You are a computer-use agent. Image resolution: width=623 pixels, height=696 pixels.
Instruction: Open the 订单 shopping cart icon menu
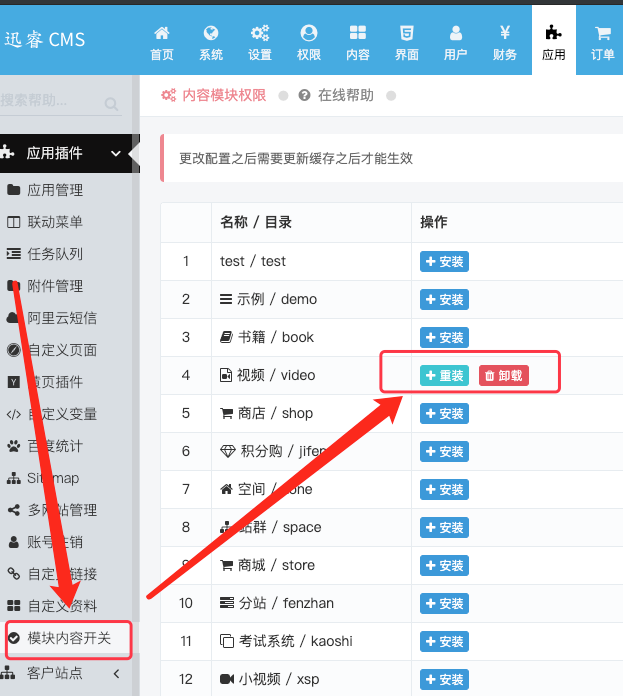click(x=602, y=43)
